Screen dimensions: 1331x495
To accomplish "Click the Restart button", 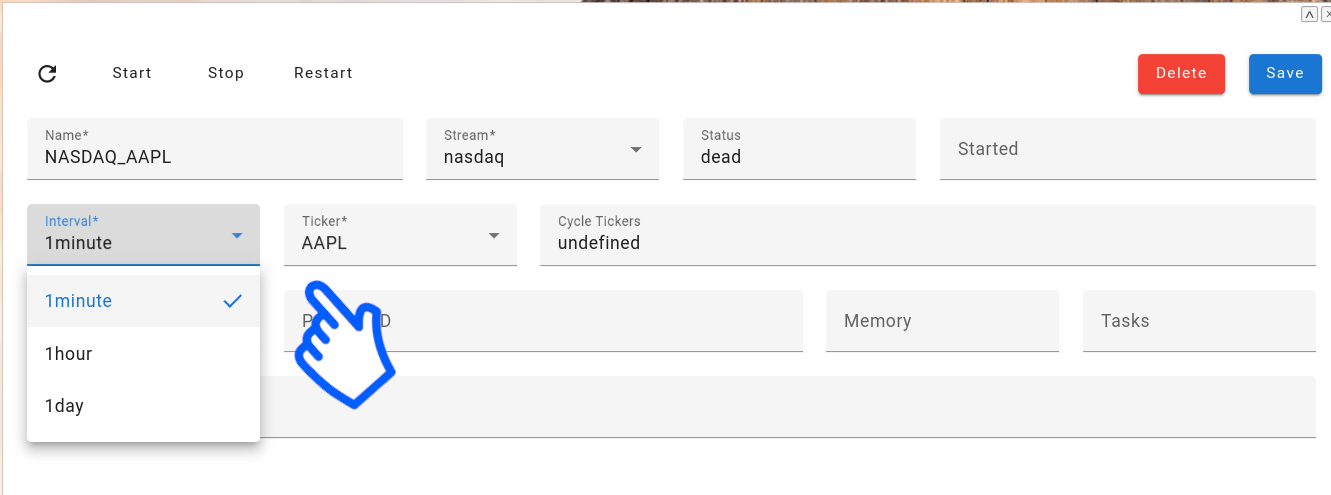I will click(x=323, y=73).
